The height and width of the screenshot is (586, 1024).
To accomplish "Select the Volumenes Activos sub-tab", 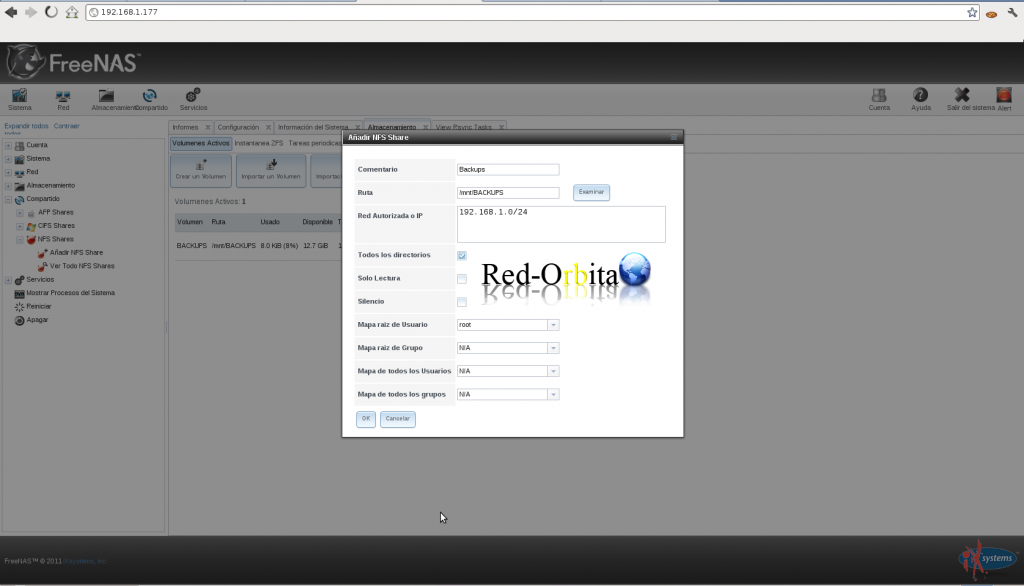I will pyautogui.click(x=200, y=143).
